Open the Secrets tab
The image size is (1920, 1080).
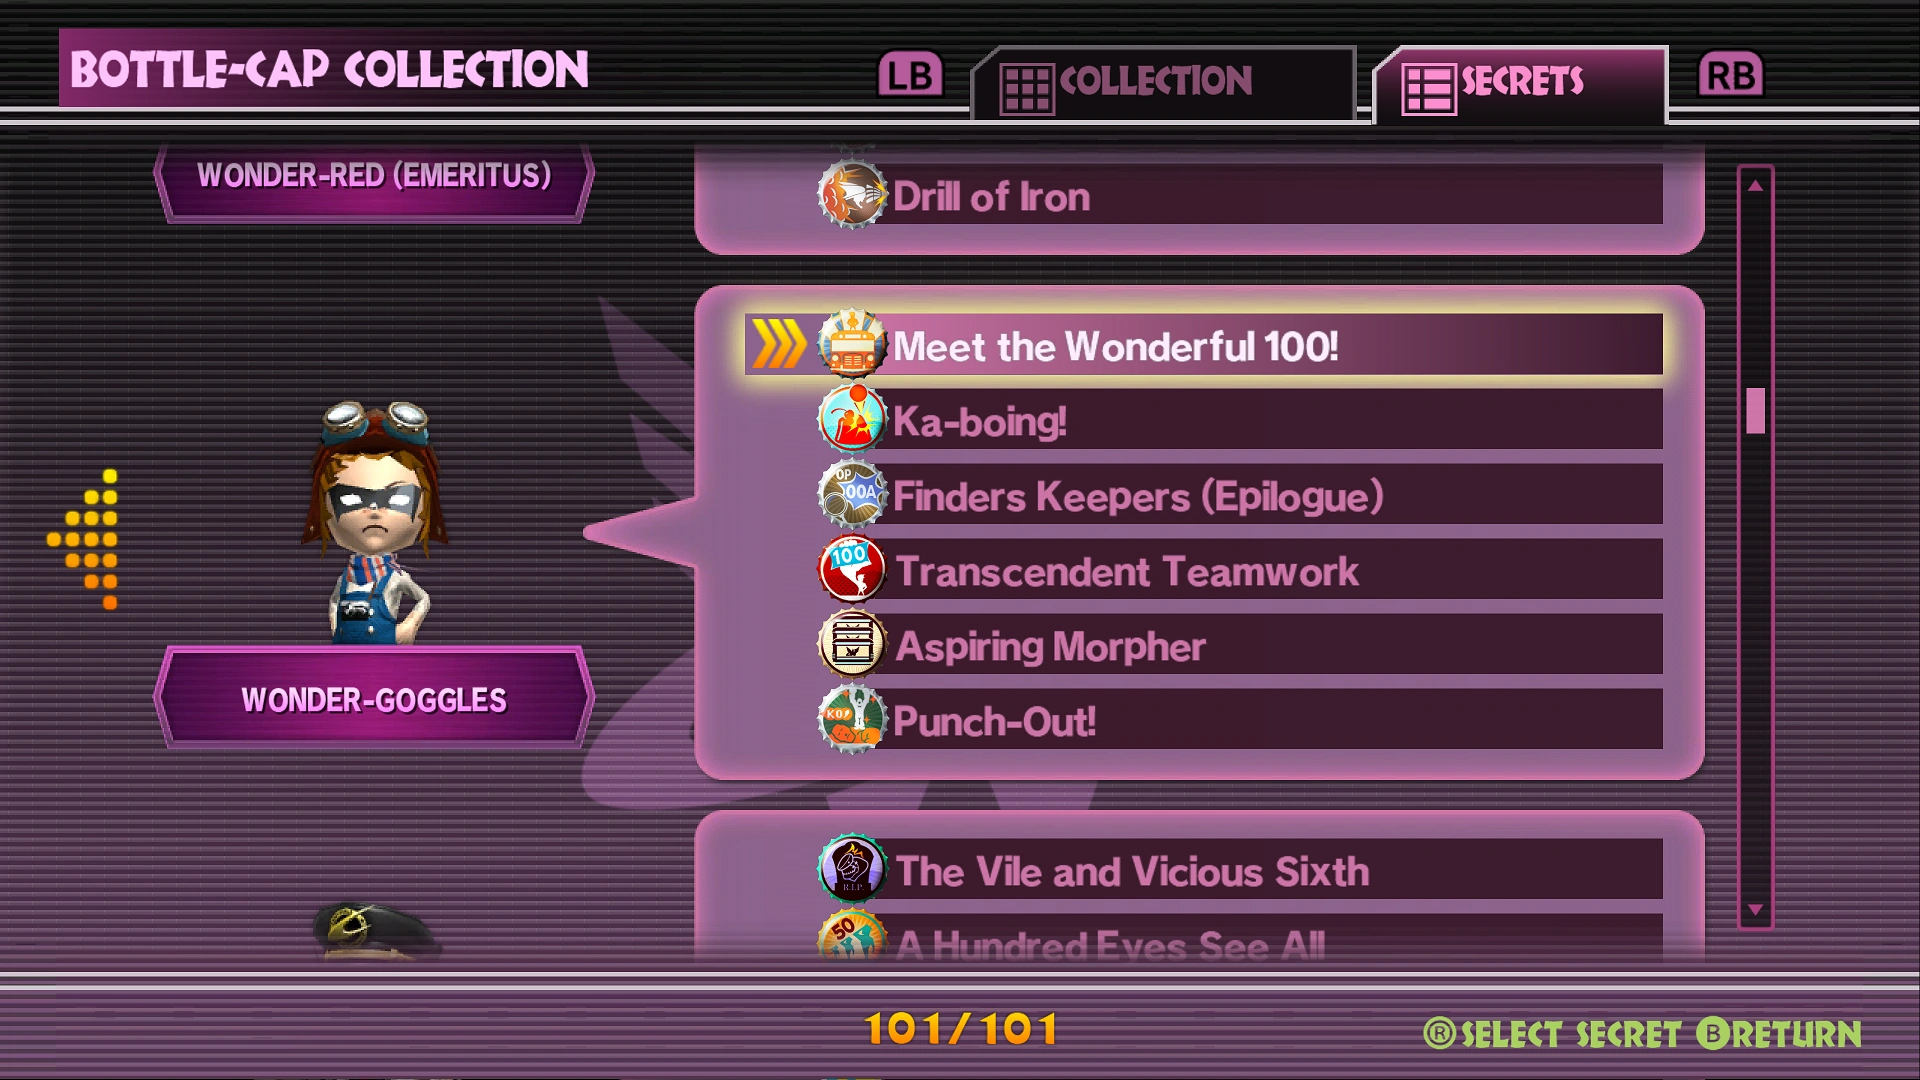tap(1520, 84)
